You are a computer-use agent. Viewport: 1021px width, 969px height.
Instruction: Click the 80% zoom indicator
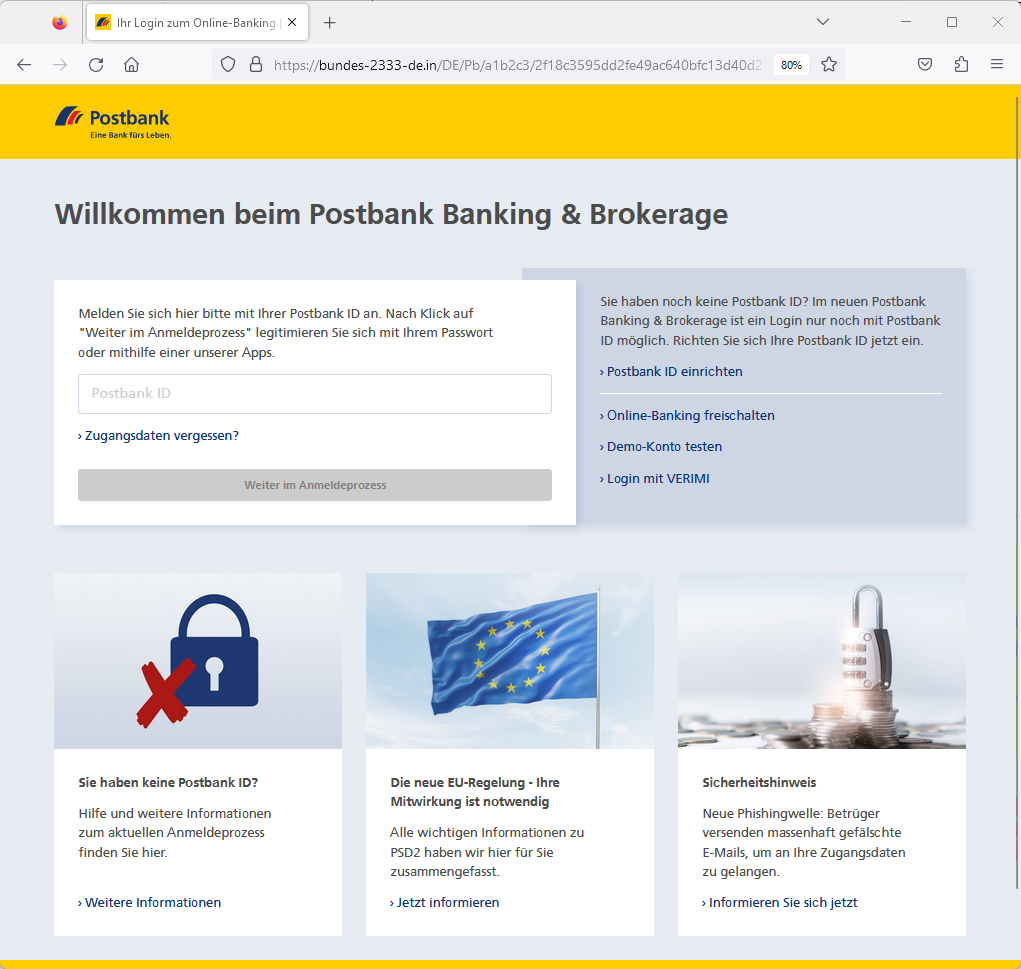[791, 64]
